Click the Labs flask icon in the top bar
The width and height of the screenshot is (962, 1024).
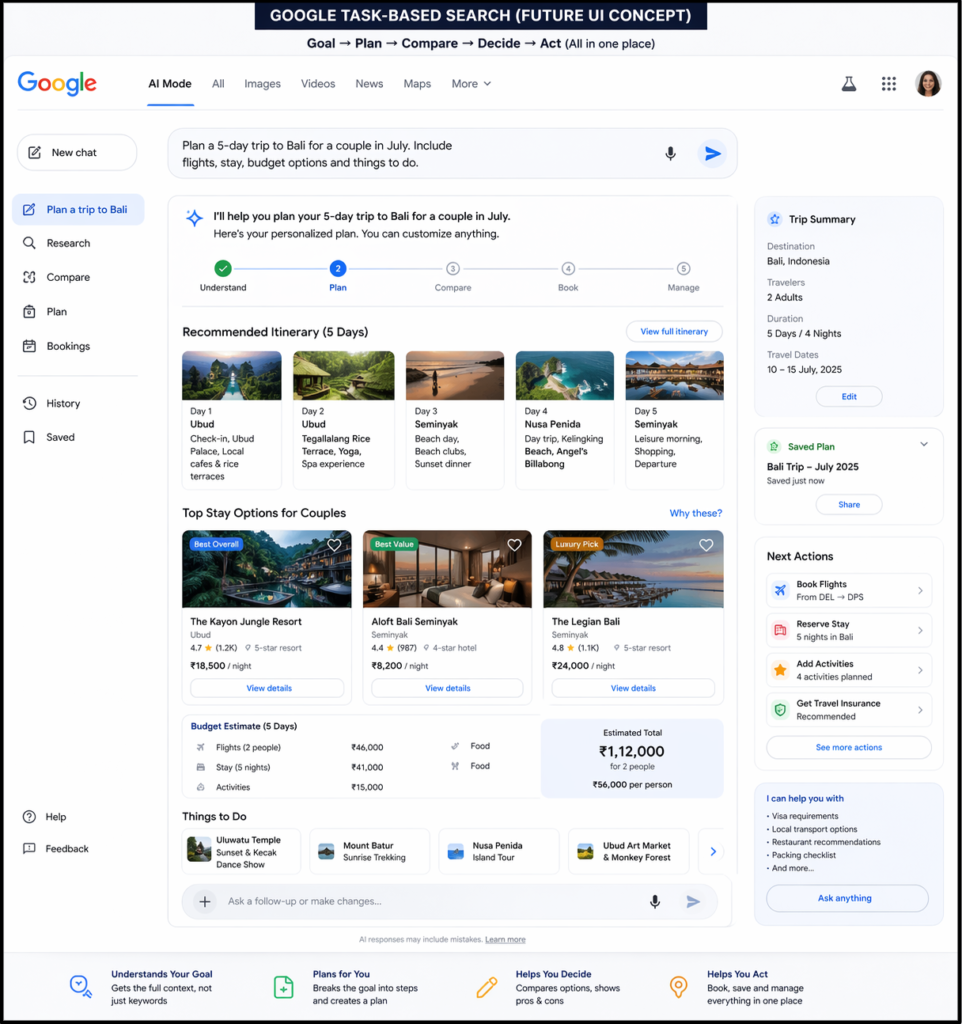coord(848,84)
